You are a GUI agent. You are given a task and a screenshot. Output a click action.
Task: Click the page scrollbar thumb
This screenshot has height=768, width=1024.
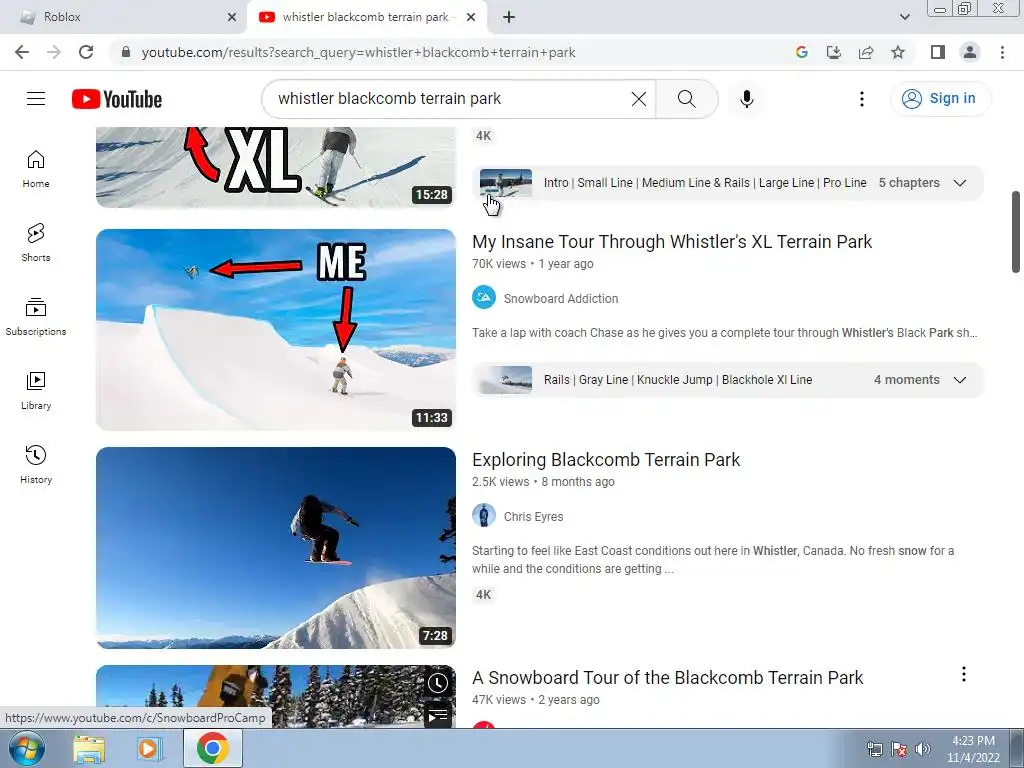coord(1016,232)
